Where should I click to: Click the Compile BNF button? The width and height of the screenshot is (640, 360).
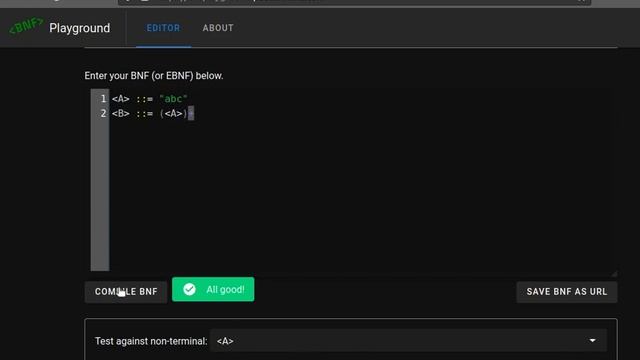(126, 292)
